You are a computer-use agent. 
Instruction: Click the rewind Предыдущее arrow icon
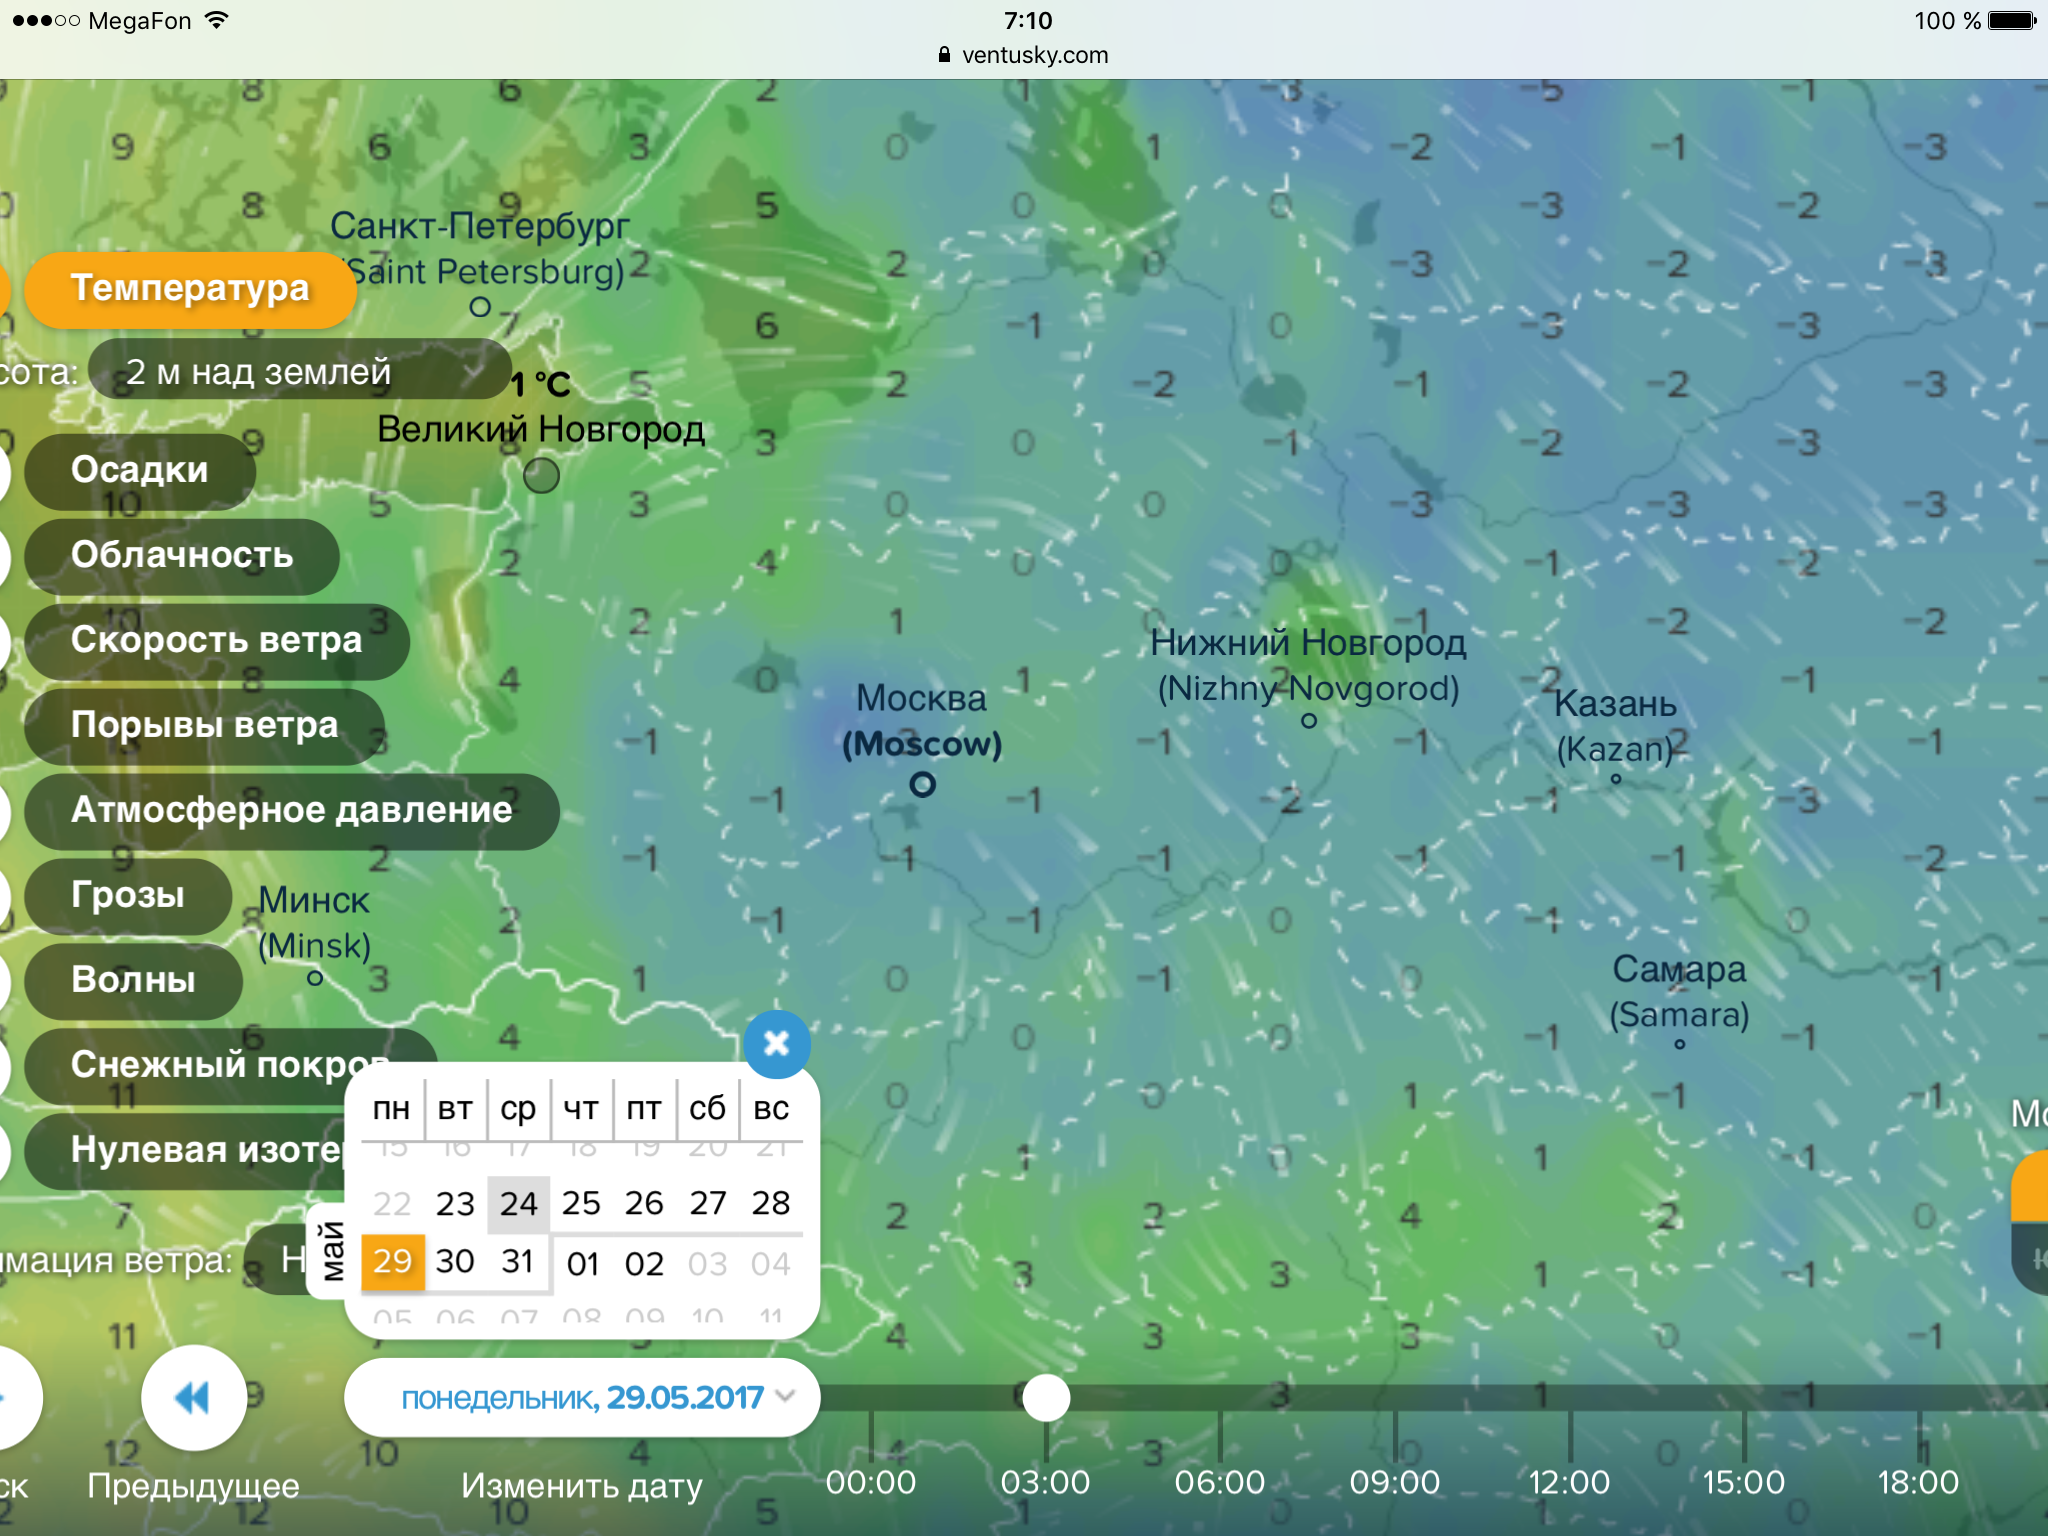coord(193,1397)
